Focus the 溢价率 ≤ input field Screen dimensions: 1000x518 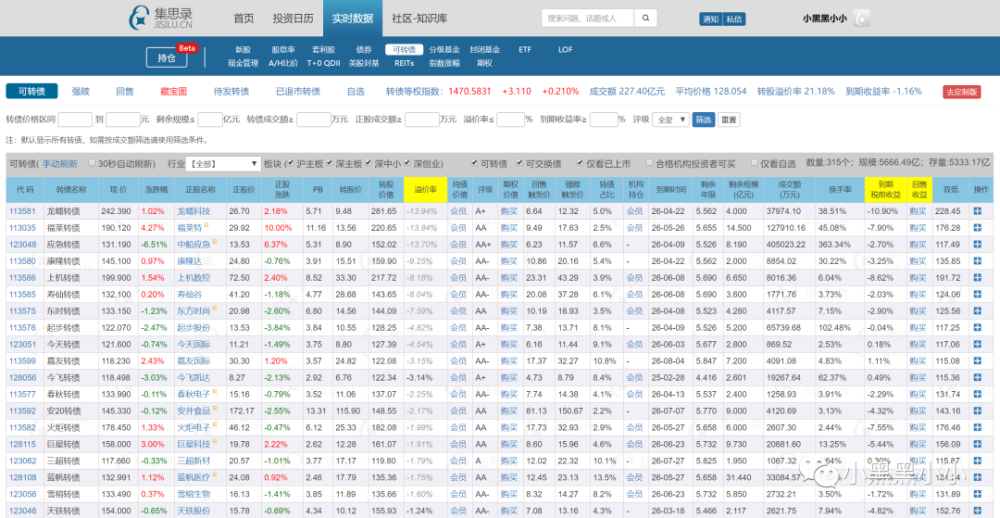pyautogui.click(x=510, y=119)
